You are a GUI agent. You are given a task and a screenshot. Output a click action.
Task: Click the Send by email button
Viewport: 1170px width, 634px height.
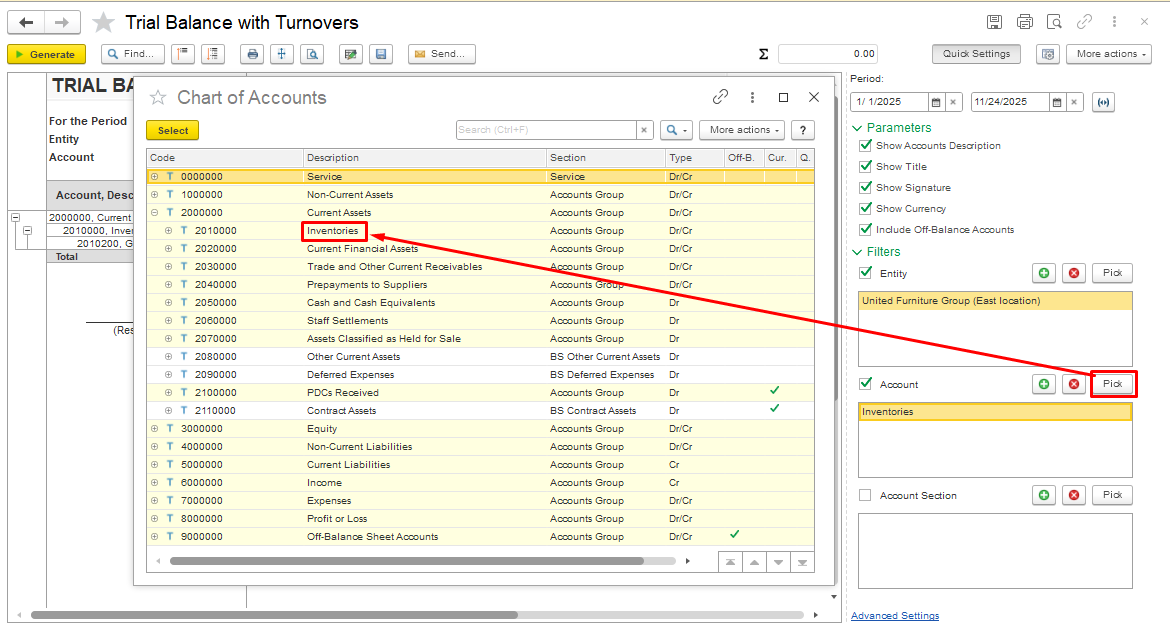tap(441, 54)
